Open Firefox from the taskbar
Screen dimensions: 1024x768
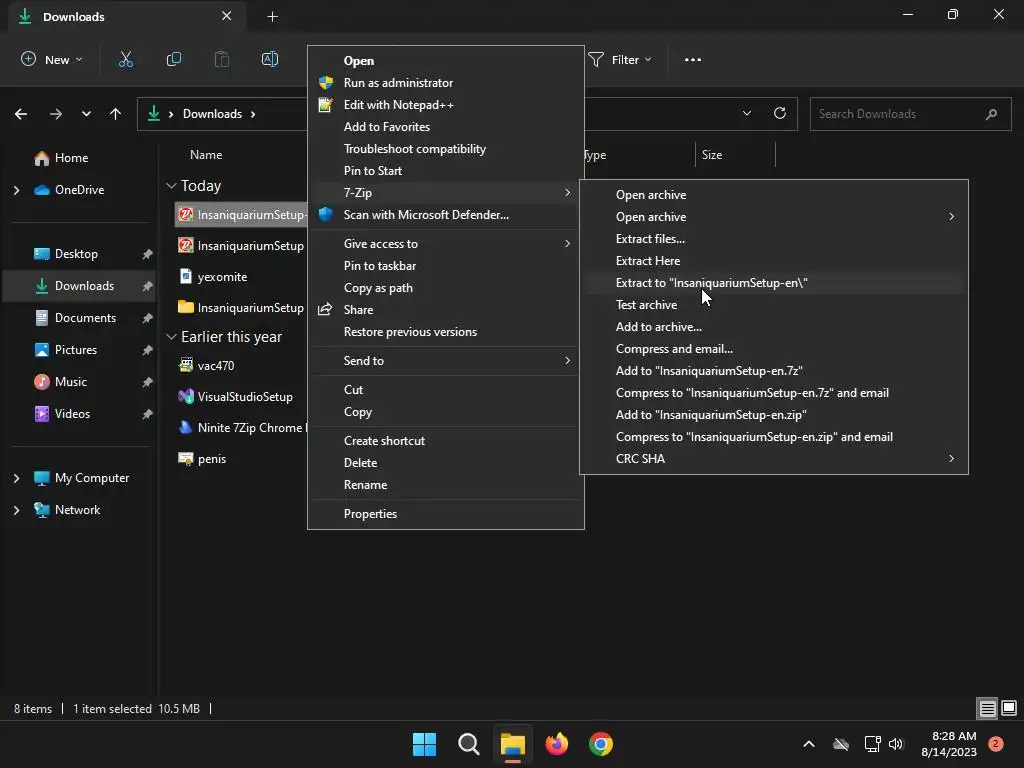tap(556, 744)
